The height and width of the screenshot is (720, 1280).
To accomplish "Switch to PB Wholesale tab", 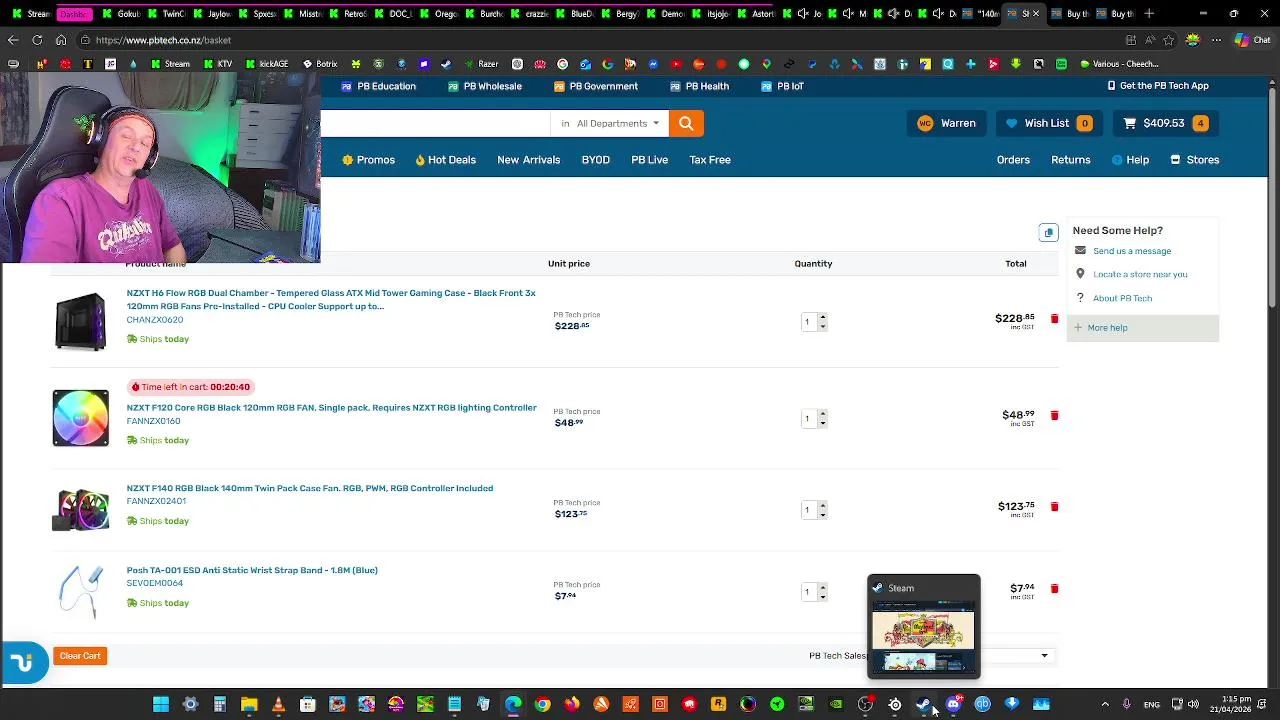I will [484, 86].
